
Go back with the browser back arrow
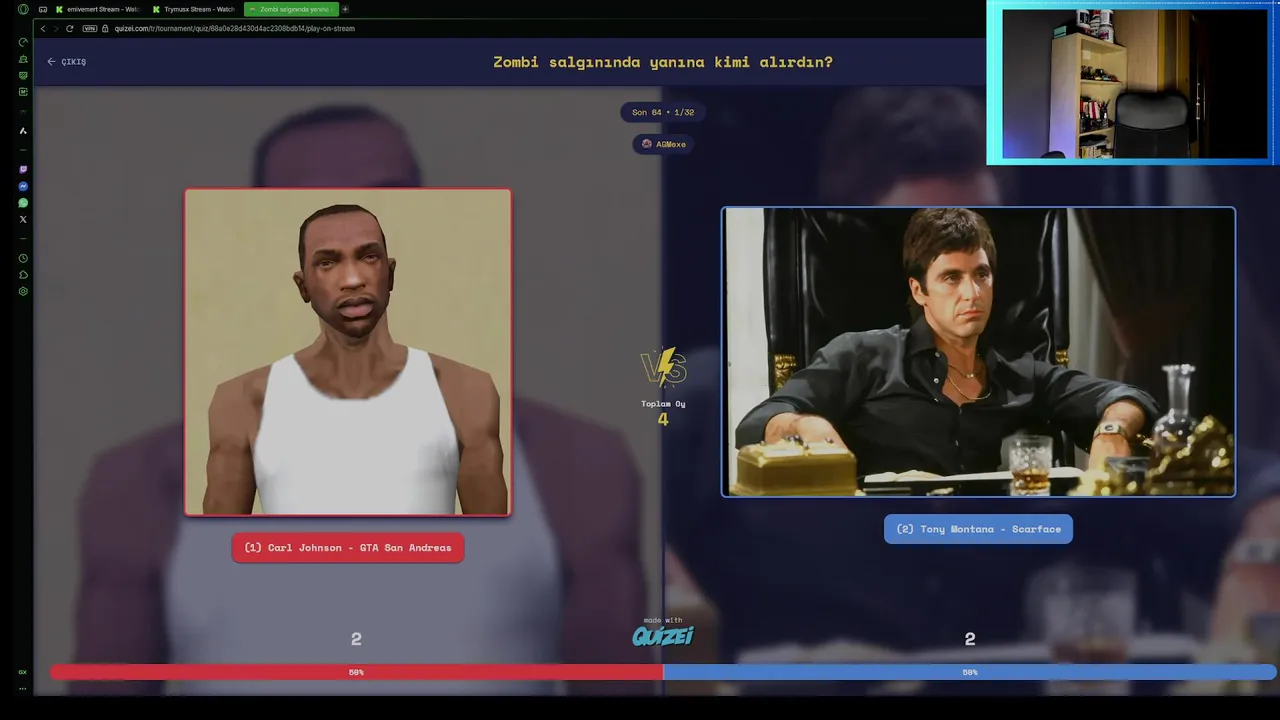click(43, 28)
